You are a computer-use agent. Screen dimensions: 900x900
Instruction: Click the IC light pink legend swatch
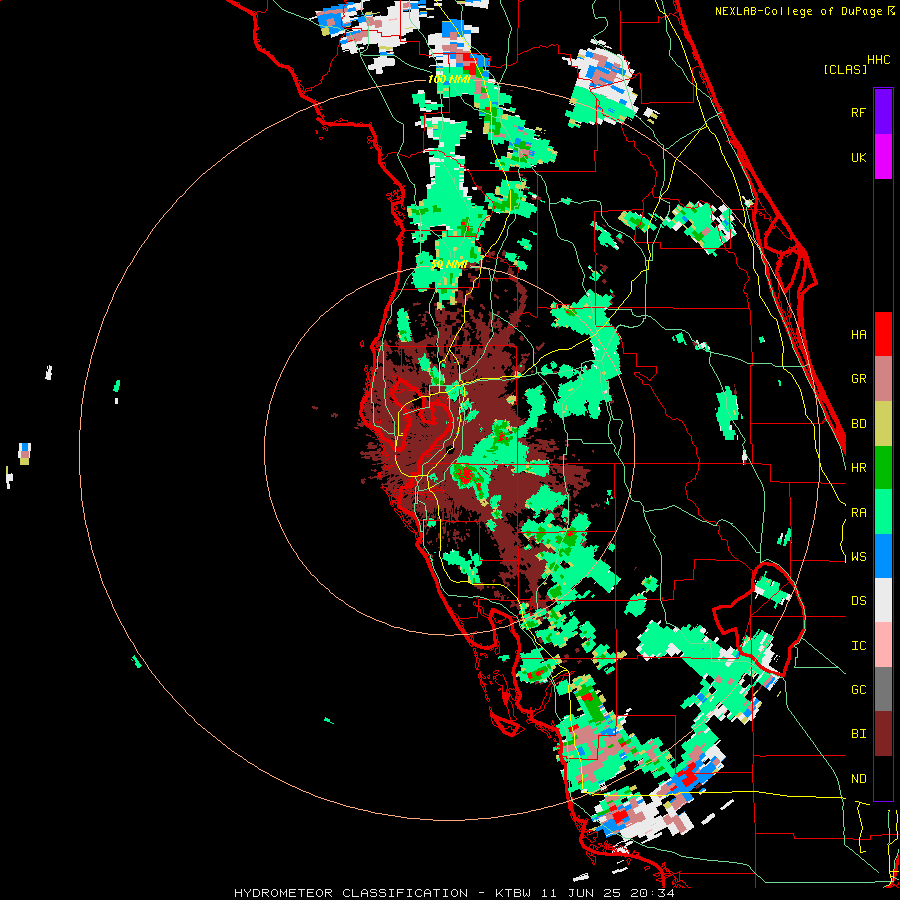tap(883, 645)
